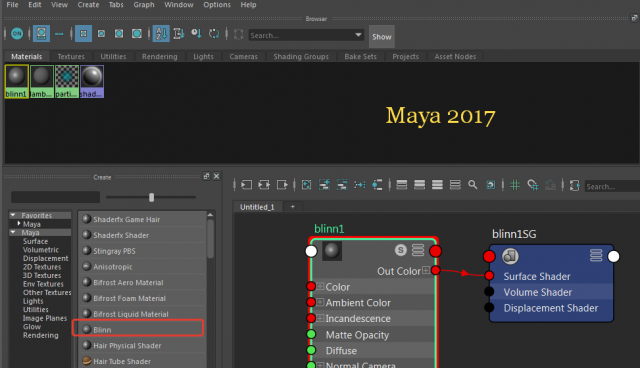This screenshot has height=368, width=640.
Task: Expand the Out Color attribute
Action: [x=426, y=270]
